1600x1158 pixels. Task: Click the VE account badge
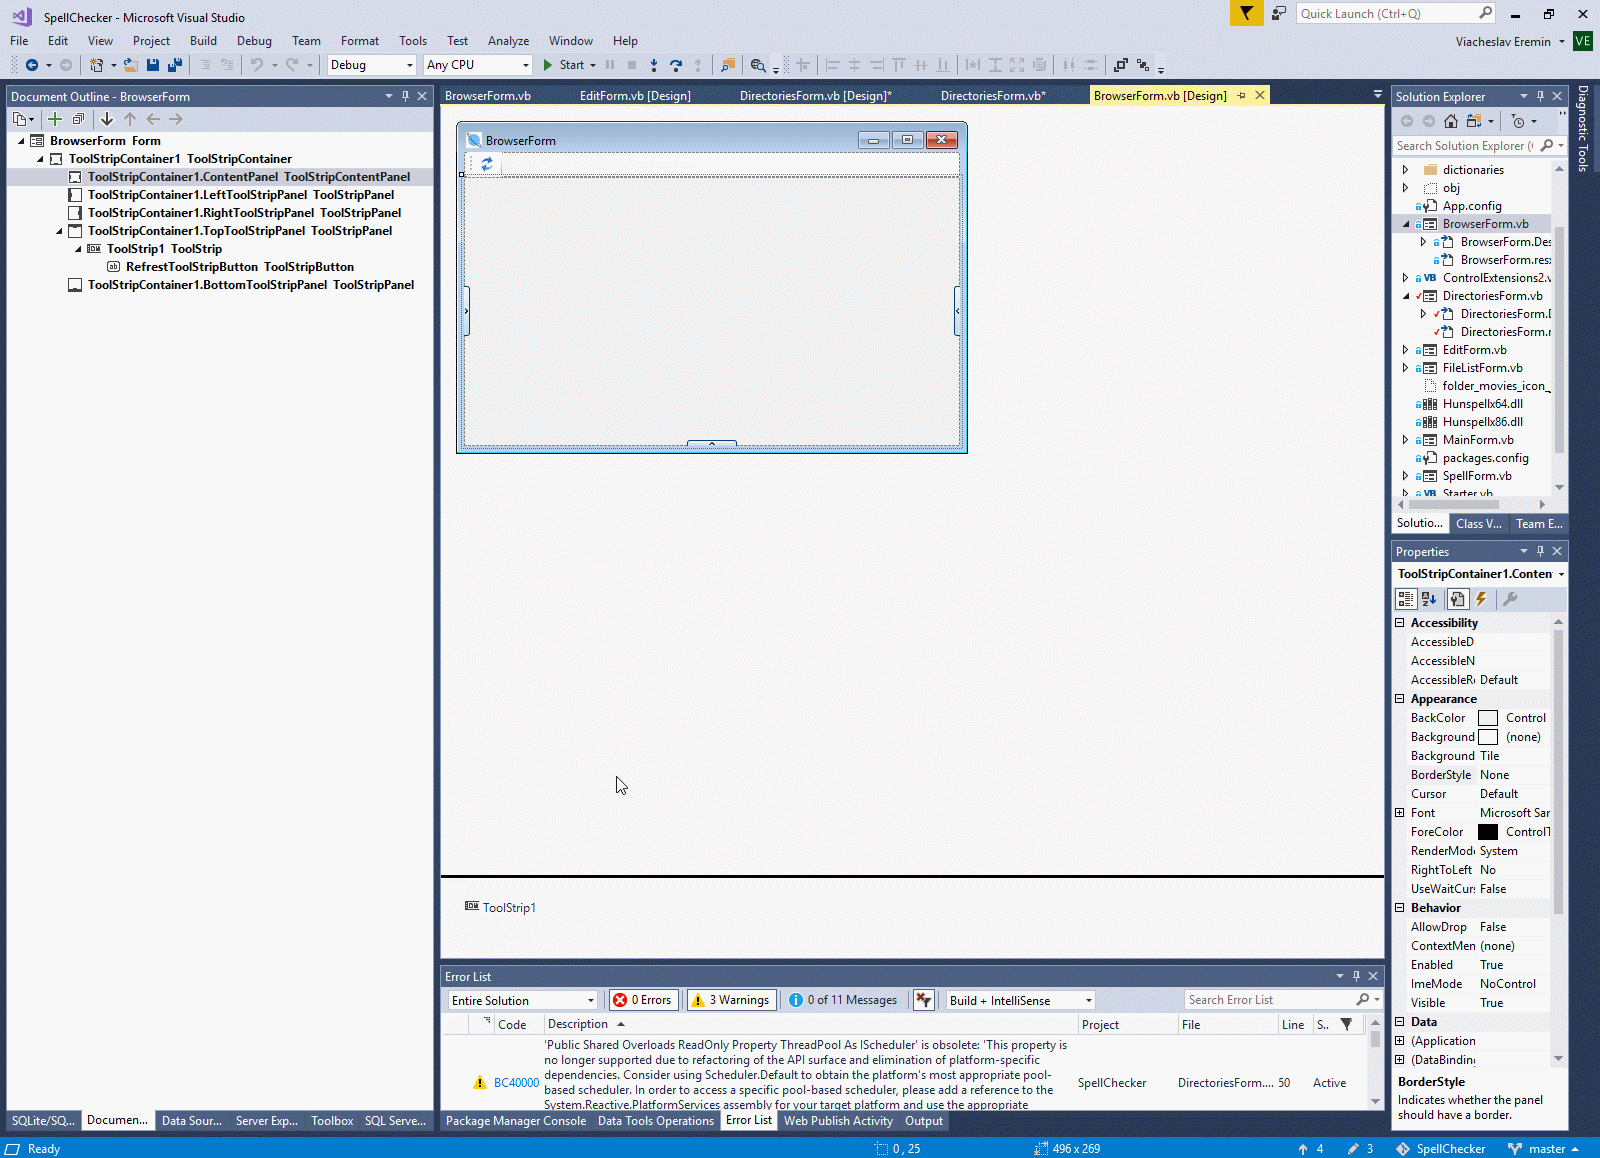click(1582, 41)
